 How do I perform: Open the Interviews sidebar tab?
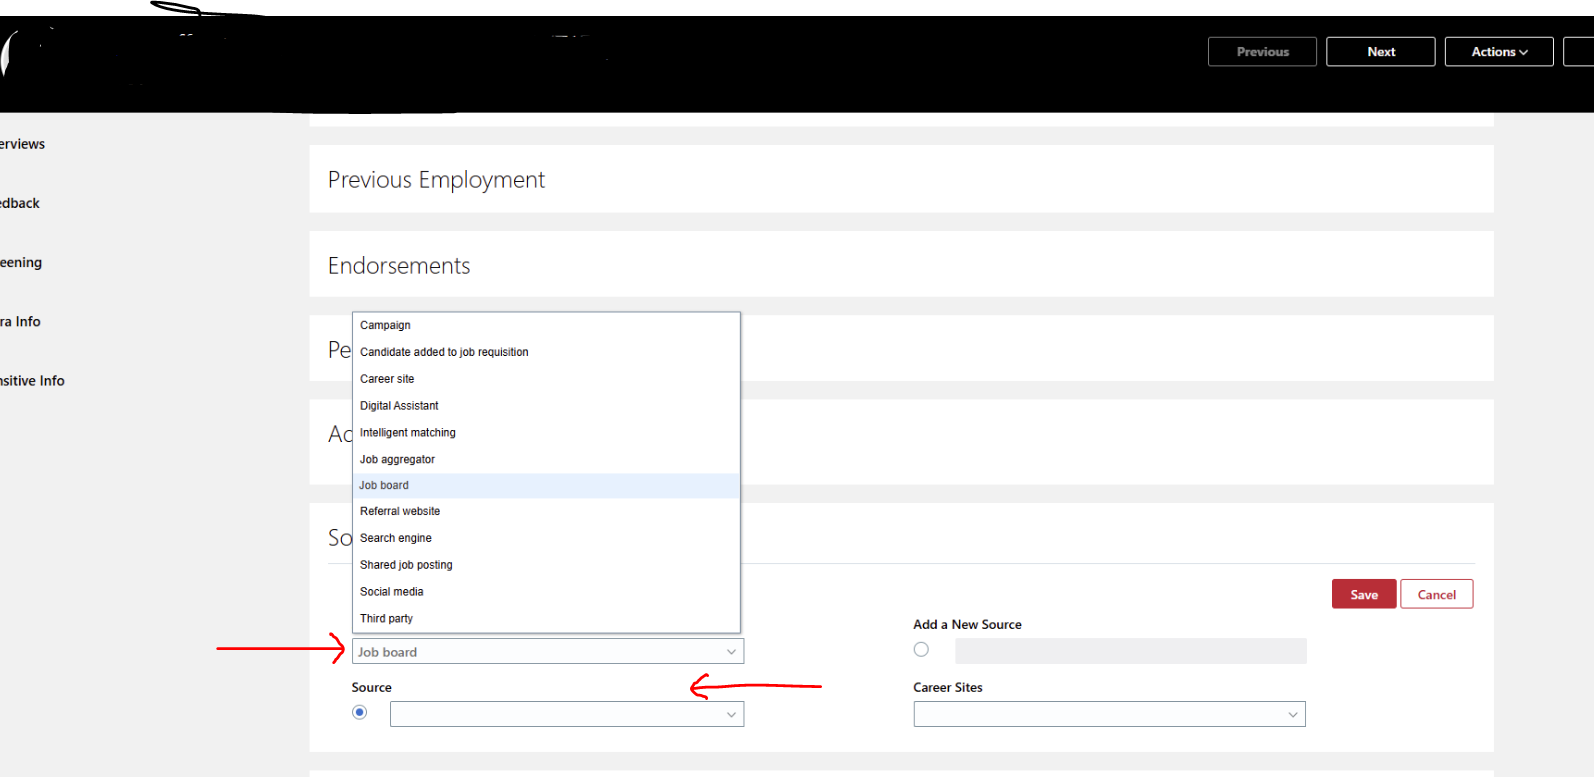22,144
